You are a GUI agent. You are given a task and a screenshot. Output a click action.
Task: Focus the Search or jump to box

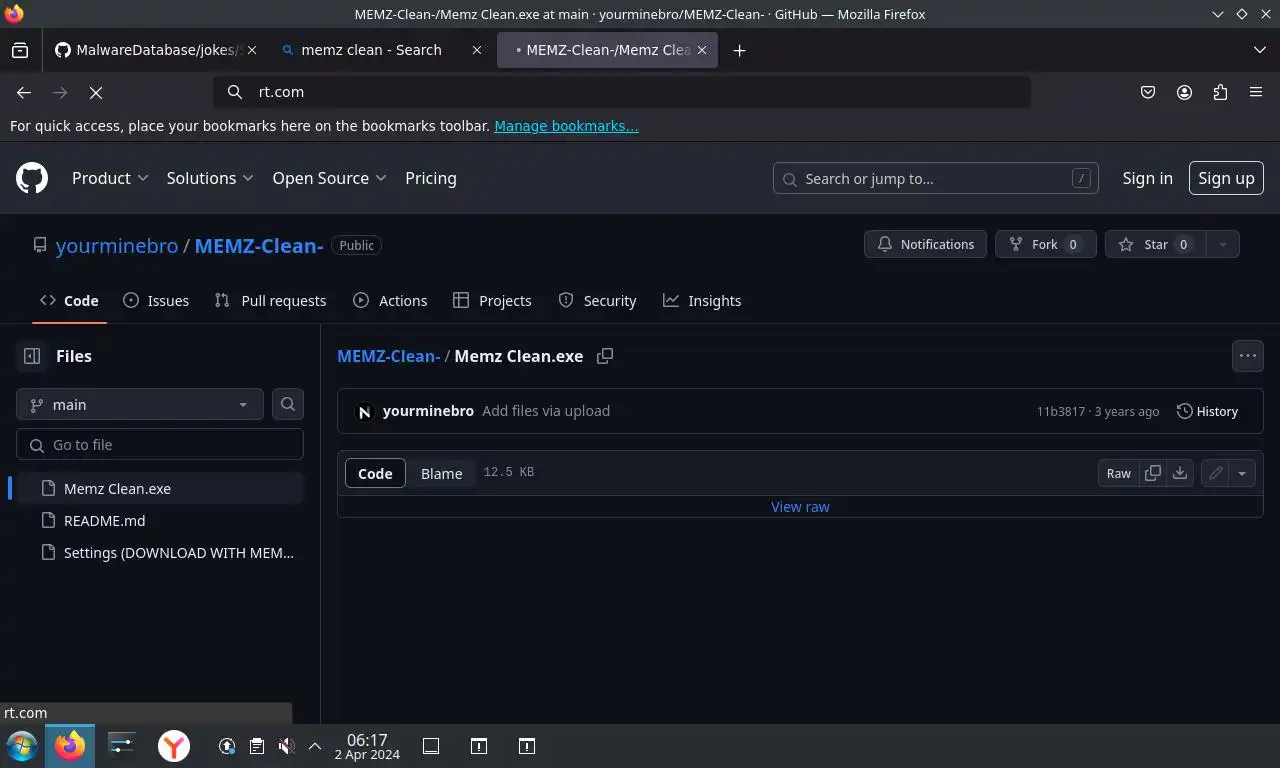coord(935,178)
